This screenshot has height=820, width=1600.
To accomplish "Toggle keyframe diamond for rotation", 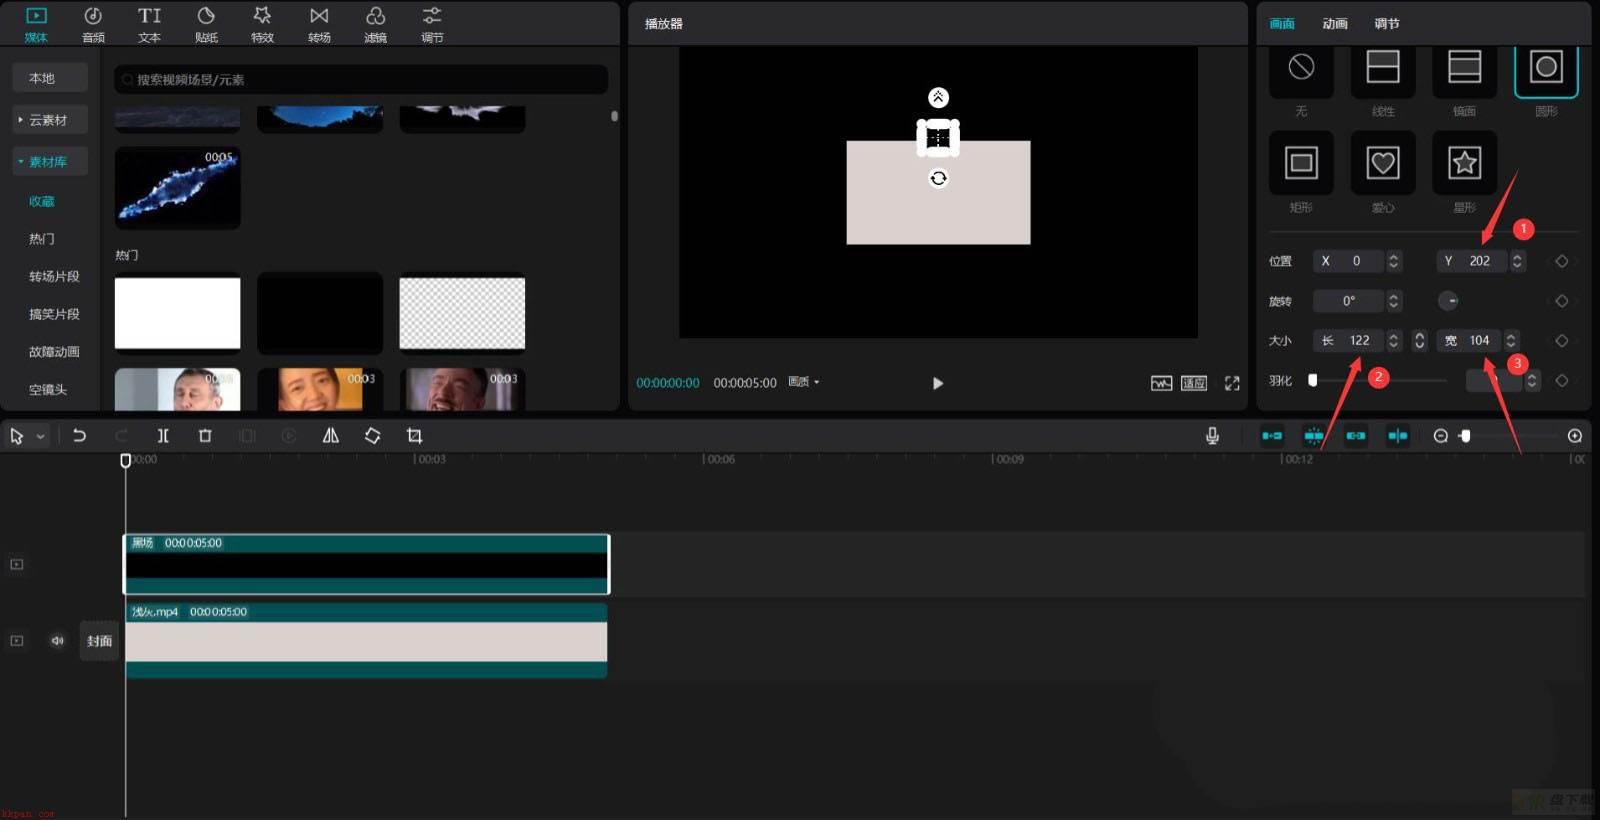I will [1561, 301].
